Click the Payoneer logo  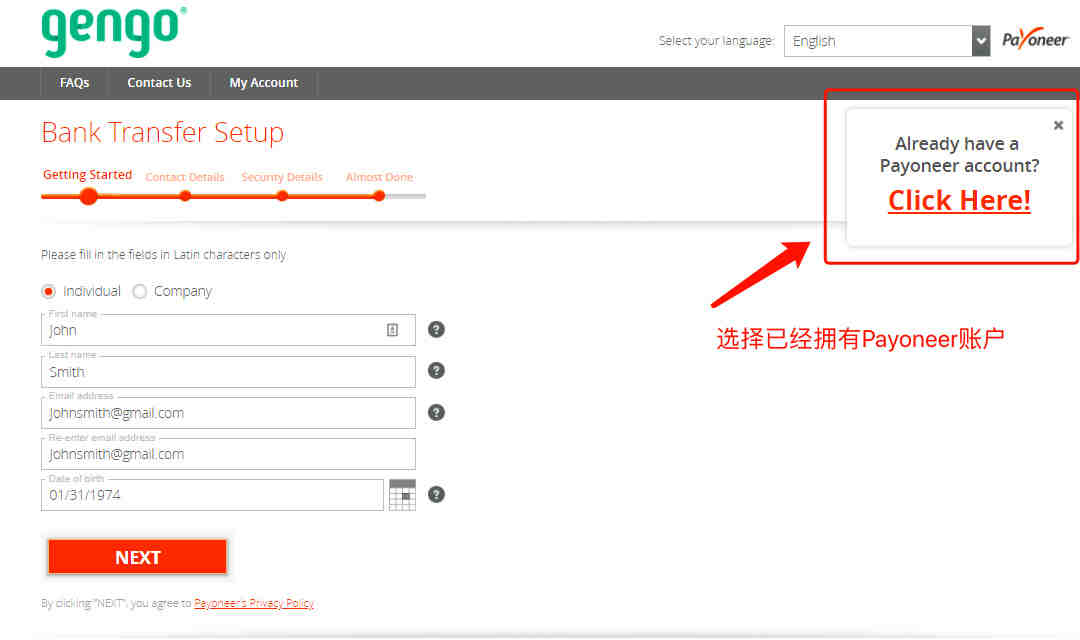click(x=1035, y=39)
